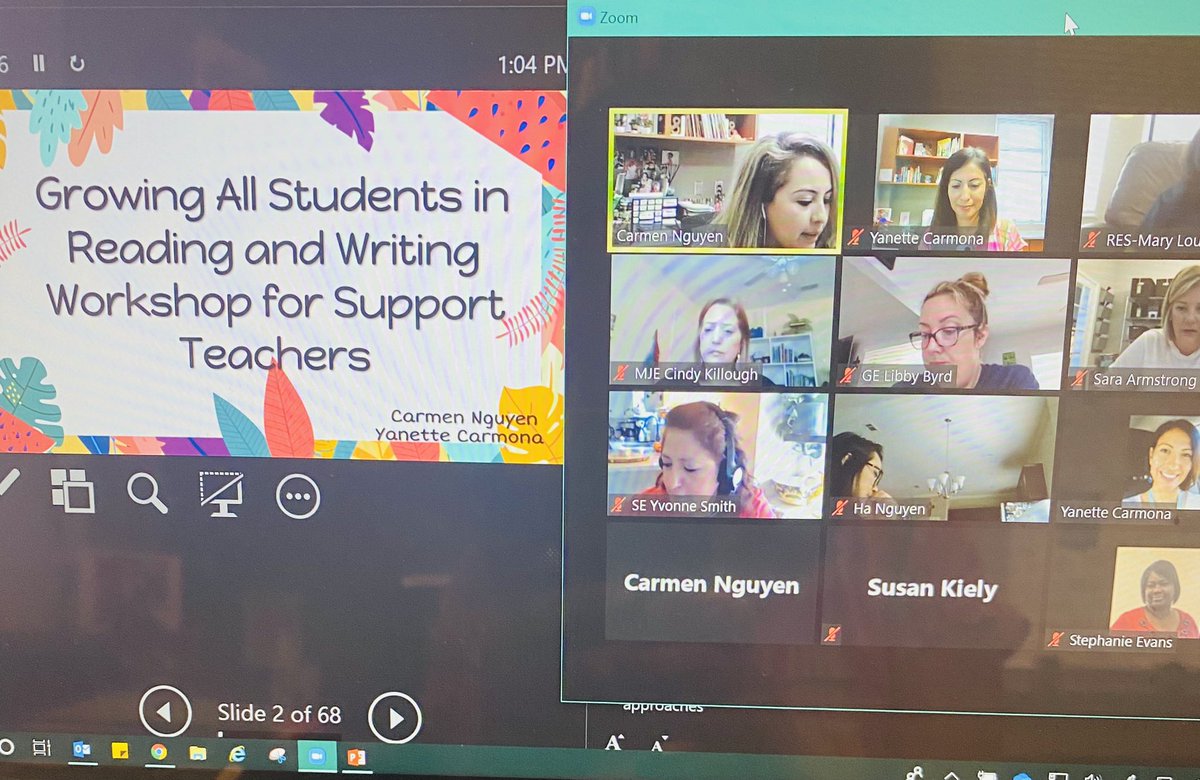Advance to the next slide

tap(394, 716)
